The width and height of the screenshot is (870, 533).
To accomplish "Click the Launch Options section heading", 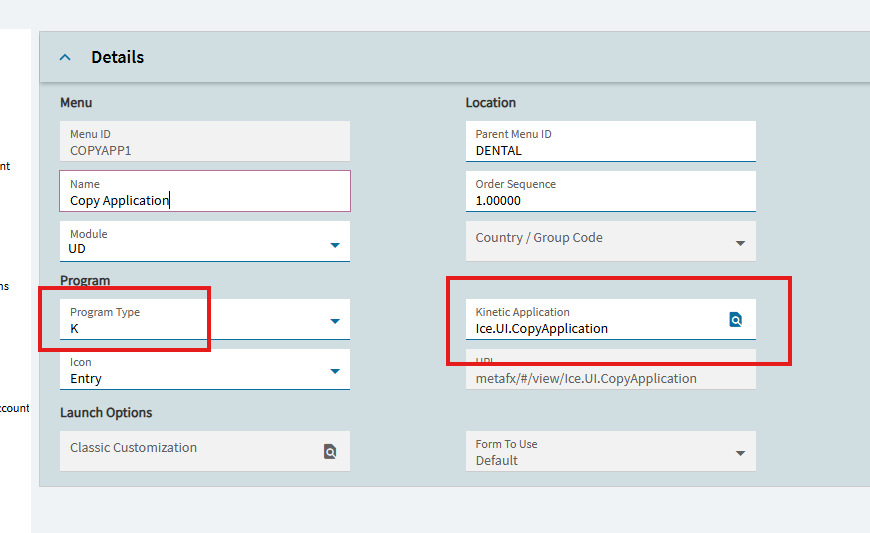I will tap(106, 413).
